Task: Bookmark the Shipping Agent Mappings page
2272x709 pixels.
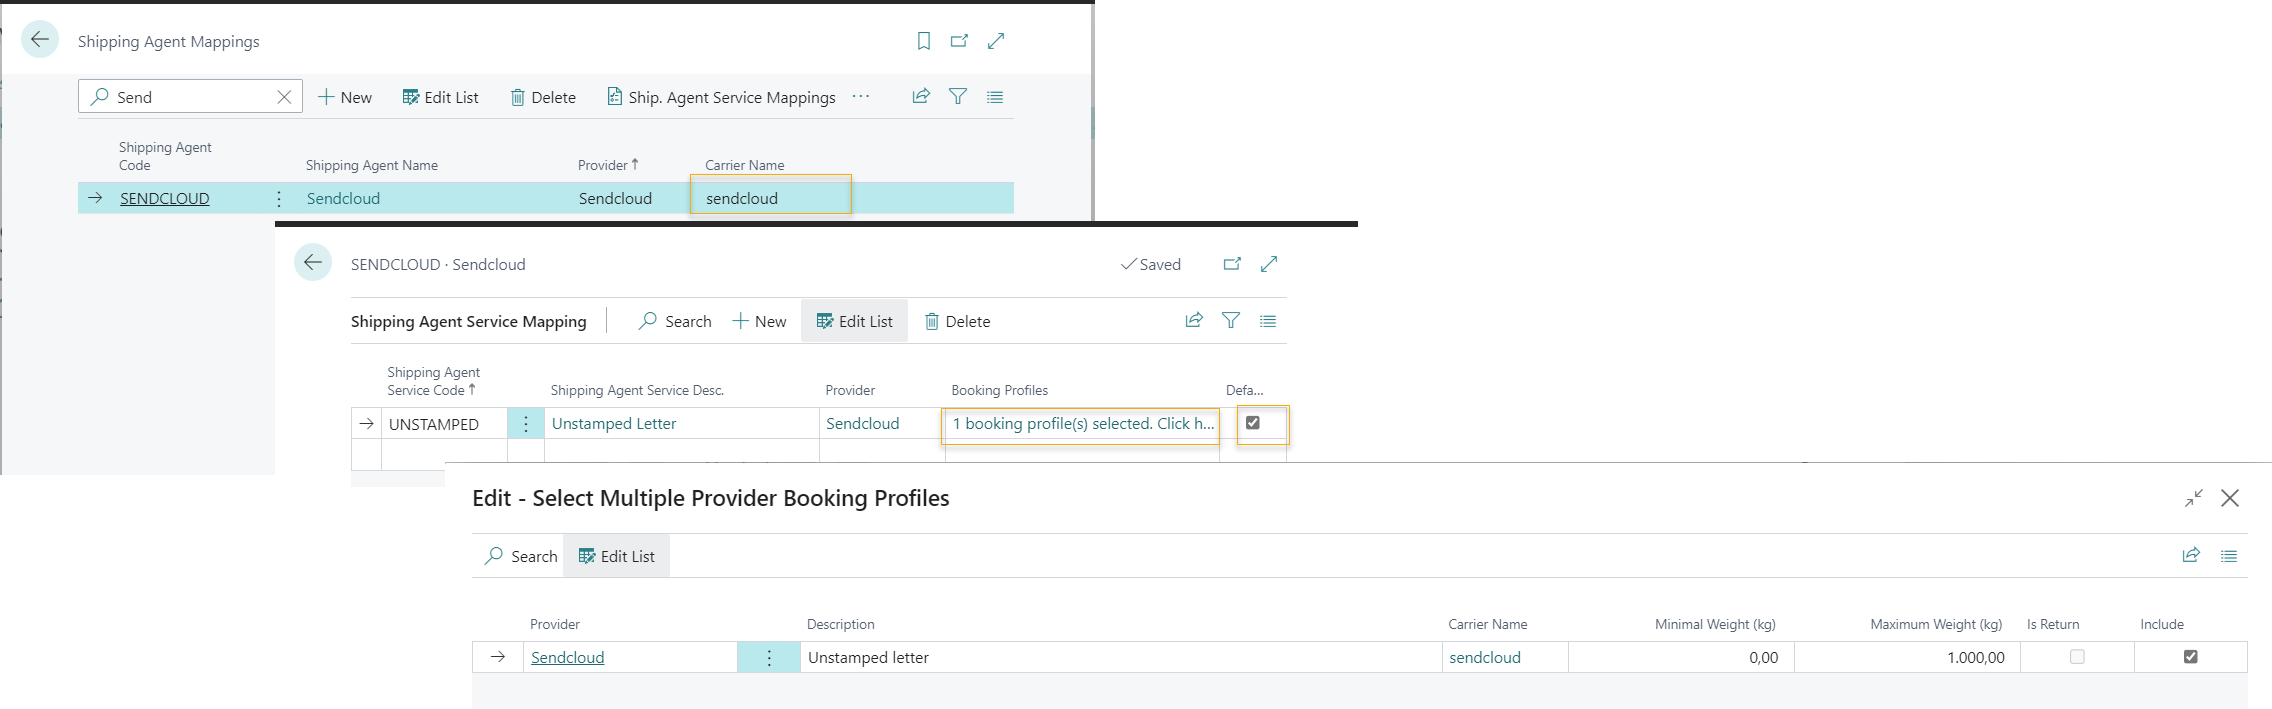Action: click(924, 41)
